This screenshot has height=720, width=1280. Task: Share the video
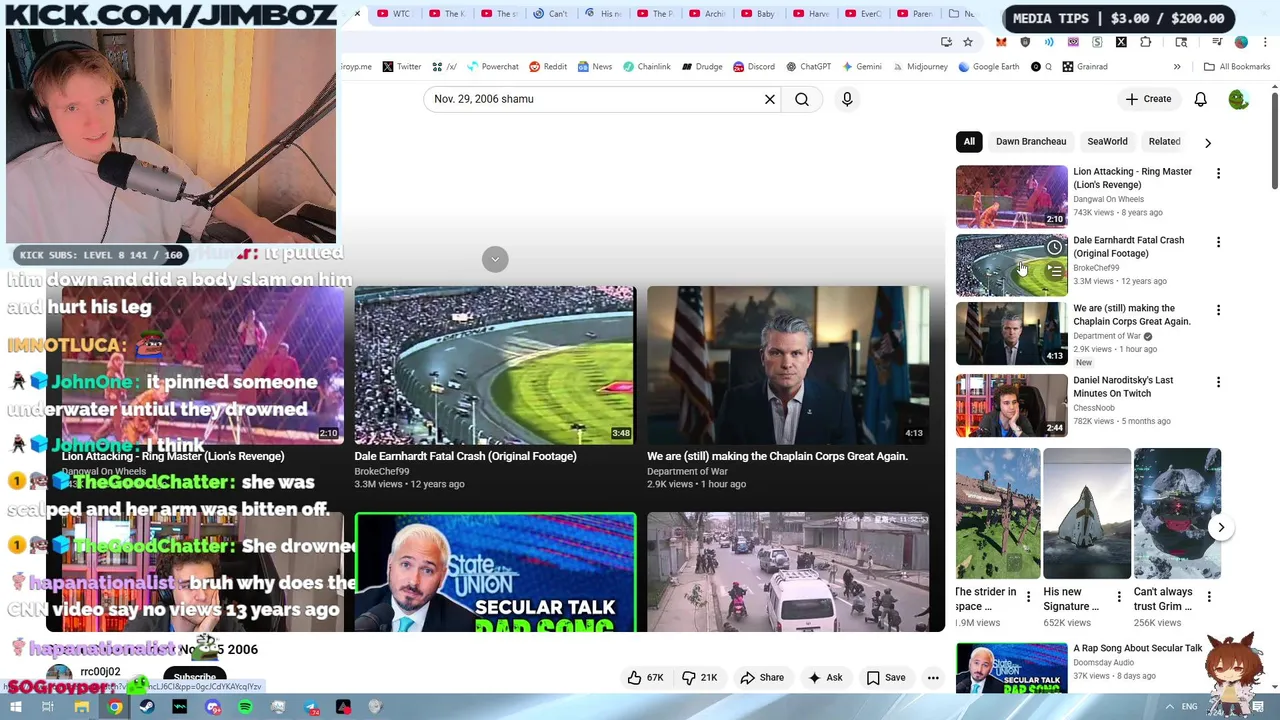[x=762, y=678]
